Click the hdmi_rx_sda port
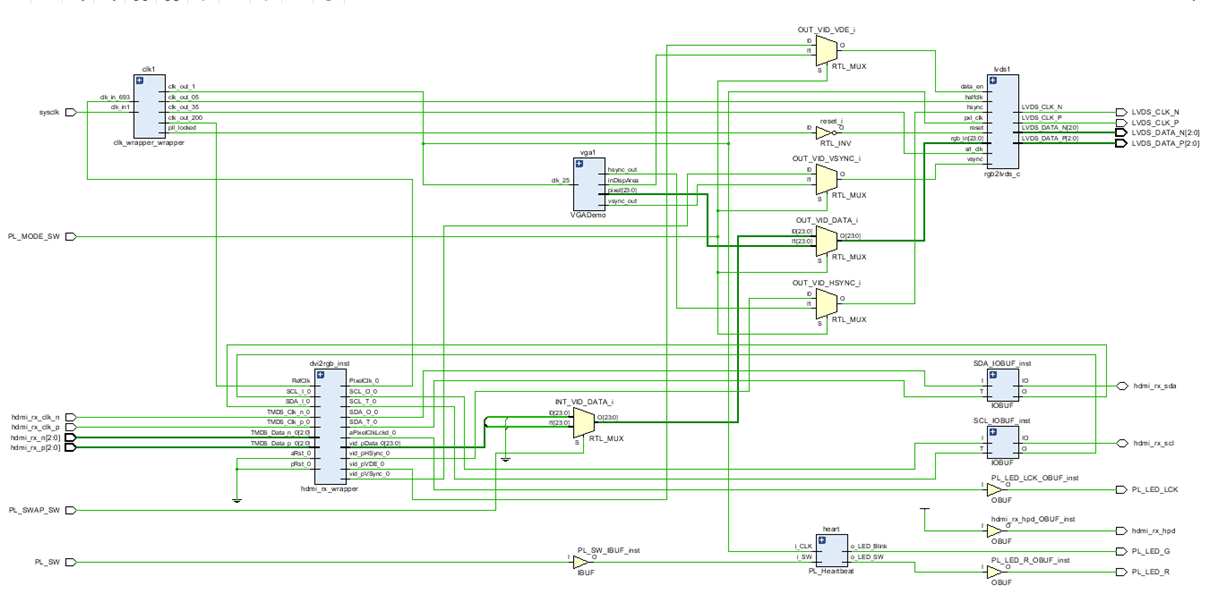 (x=1121, y=385)
